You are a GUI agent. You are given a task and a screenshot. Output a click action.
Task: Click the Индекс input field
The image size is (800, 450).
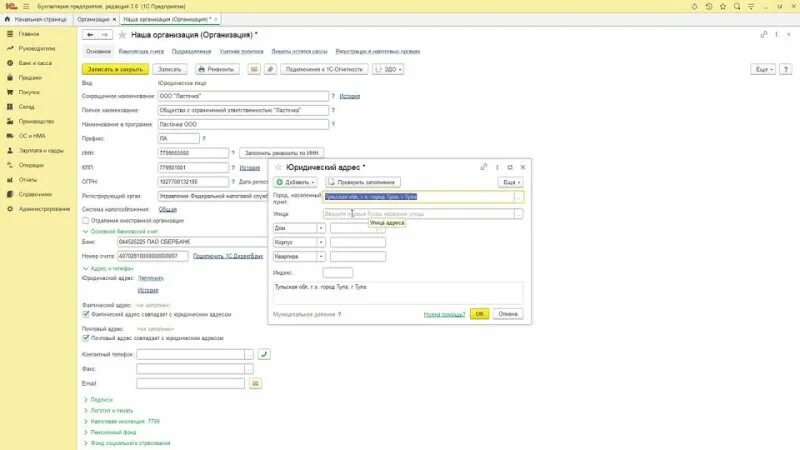(x=338, y=272)
